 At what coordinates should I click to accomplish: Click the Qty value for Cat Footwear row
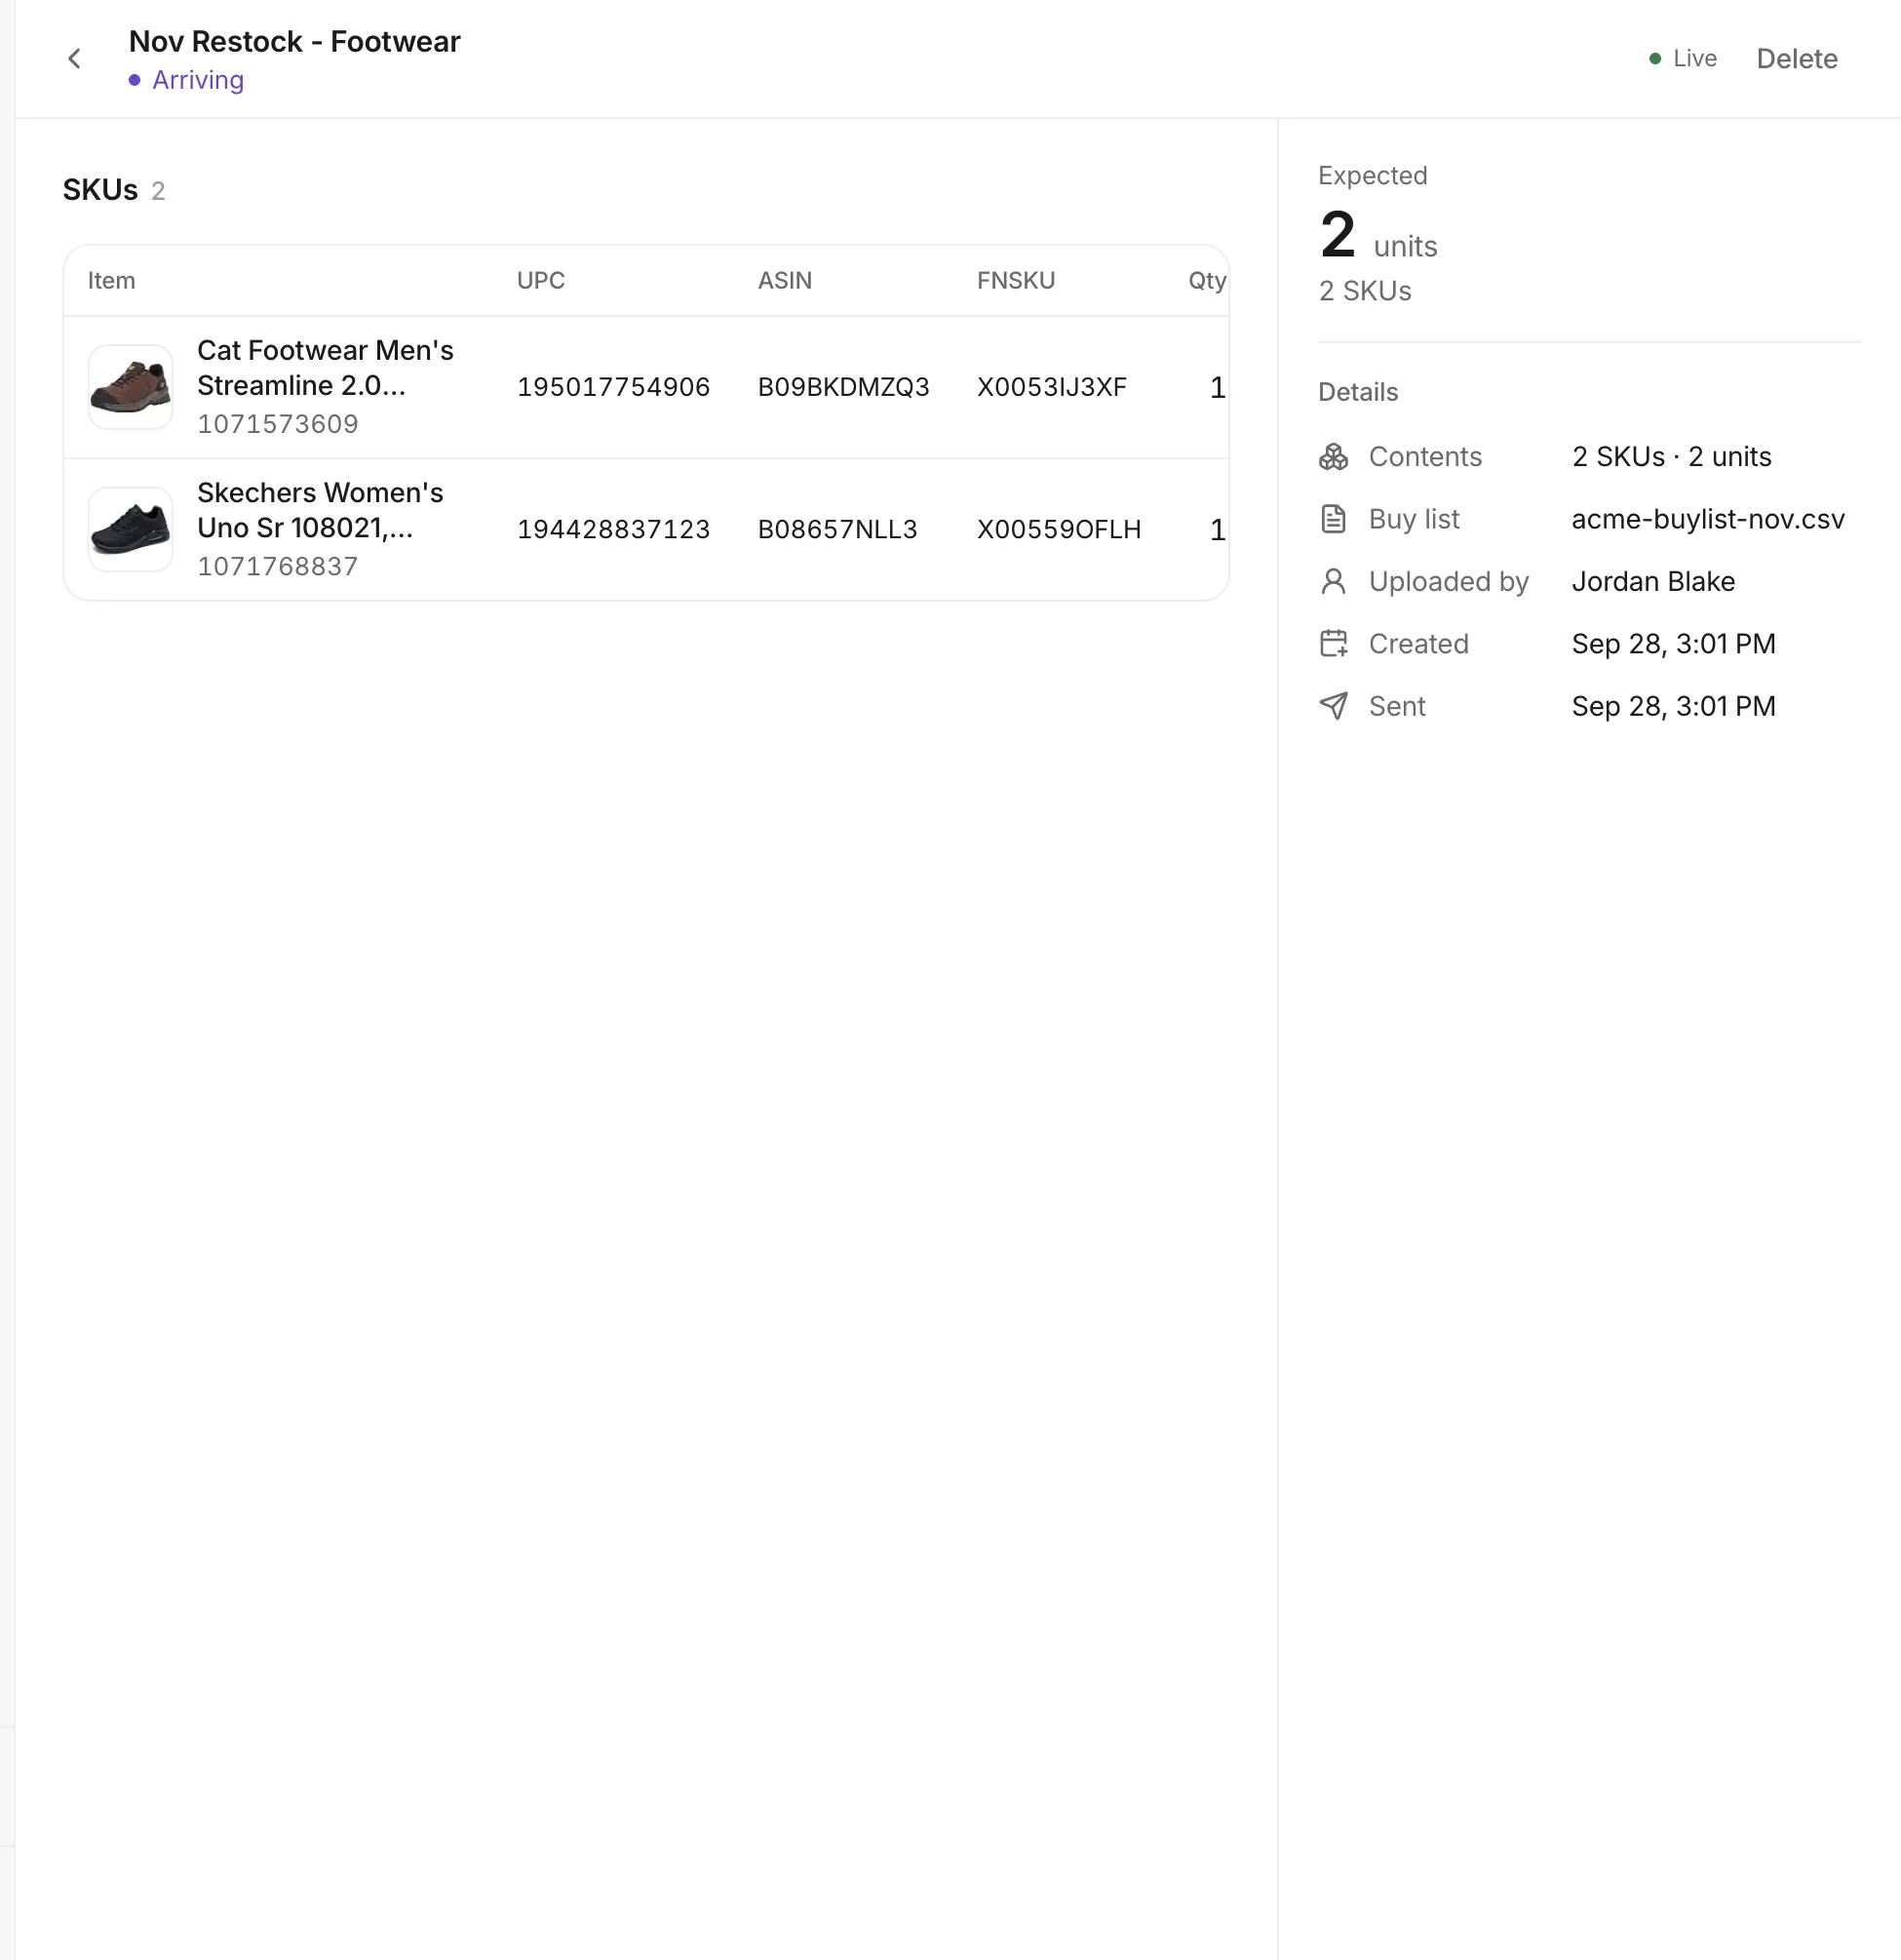point(1217,387)
